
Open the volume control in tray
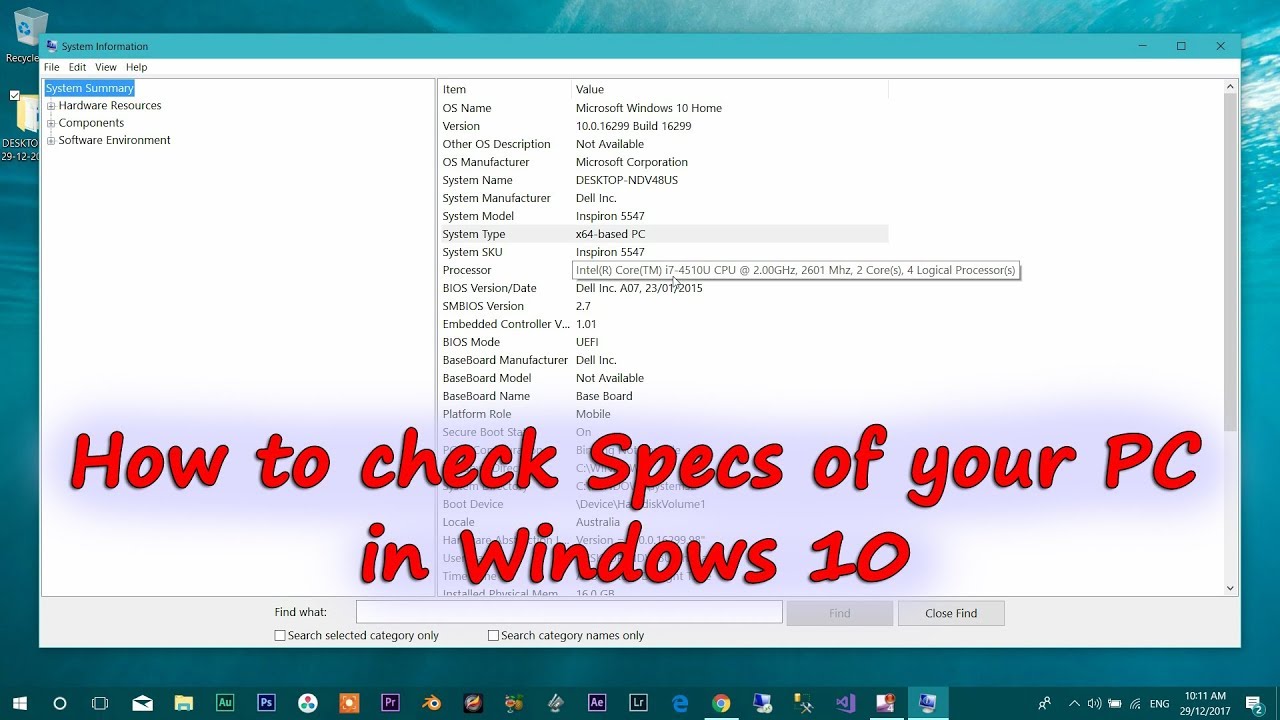(x=1094, y=703)
